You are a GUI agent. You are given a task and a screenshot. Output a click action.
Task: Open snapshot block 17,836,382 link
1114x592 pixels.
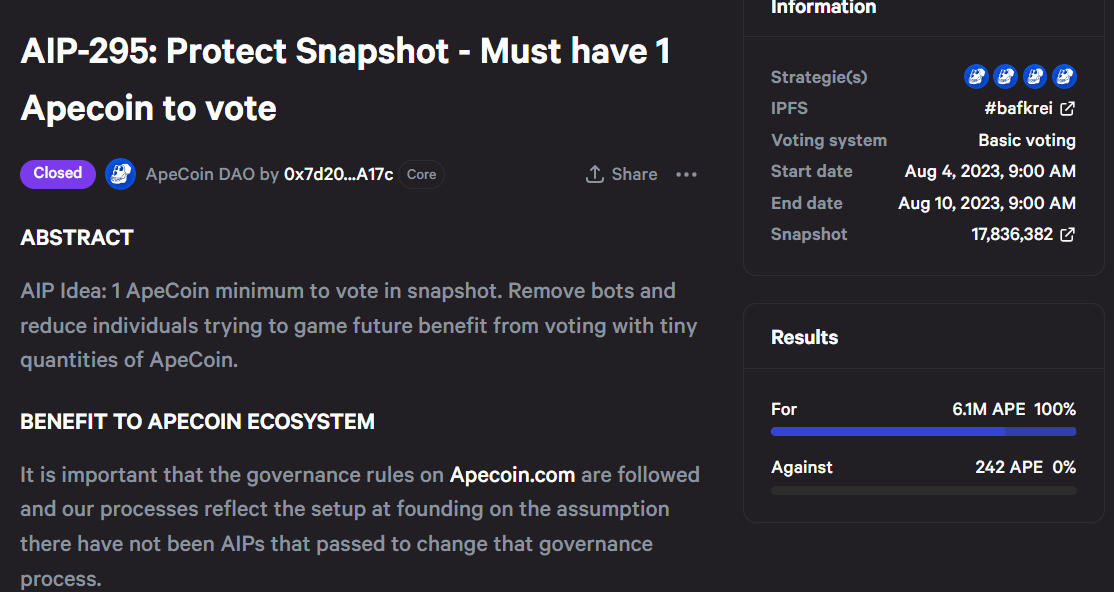click(1011, 234)
